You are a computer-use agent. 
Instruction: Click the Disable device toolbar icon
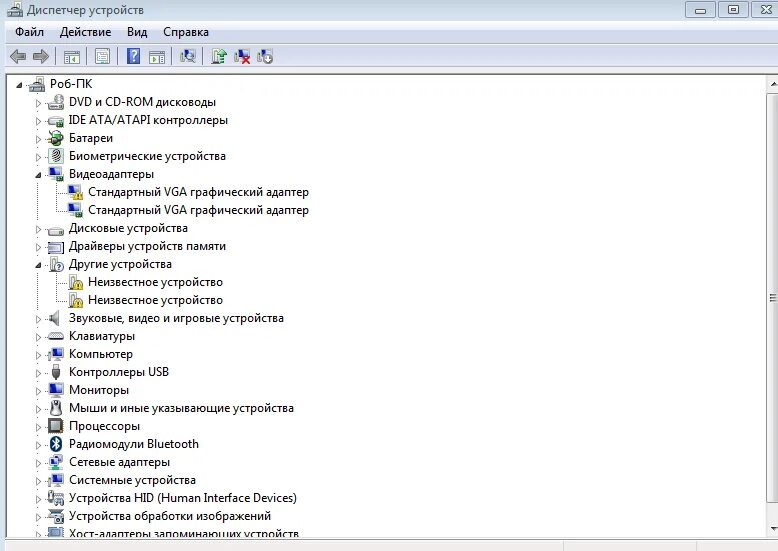point(265,56)
